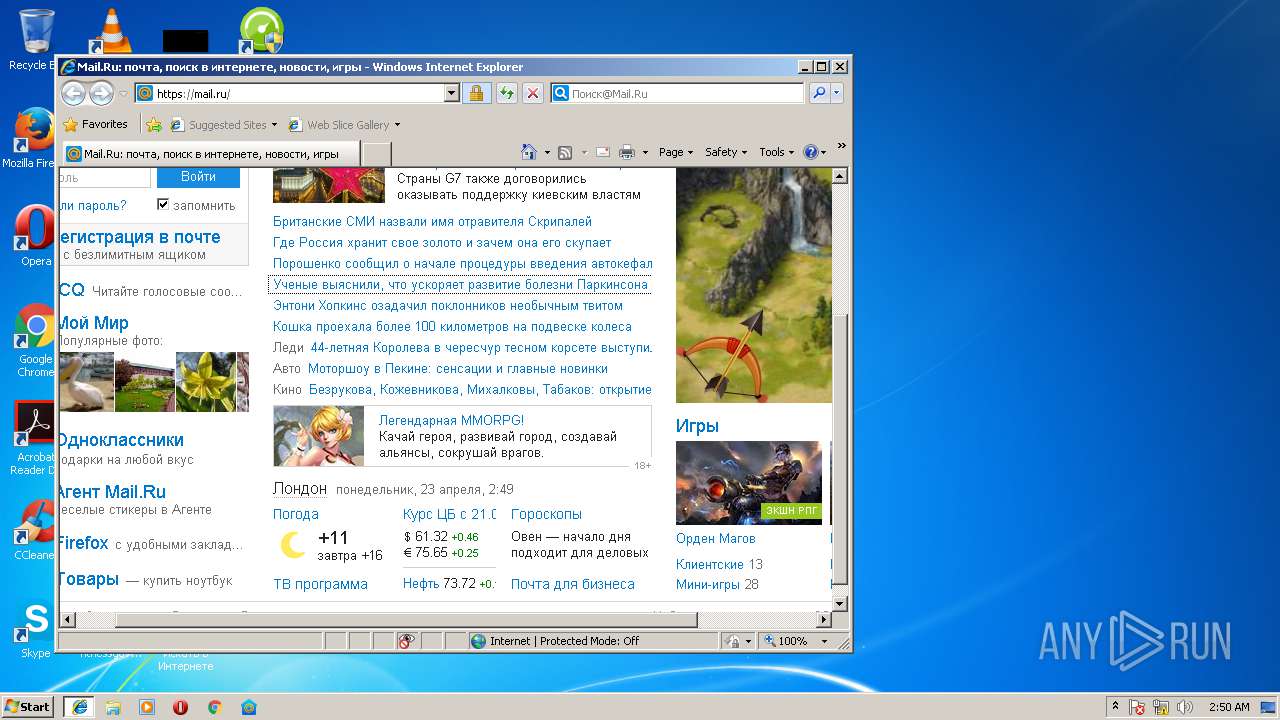
Task: Click the Internet Explorer taskbar button
Action: coord(79,706)
